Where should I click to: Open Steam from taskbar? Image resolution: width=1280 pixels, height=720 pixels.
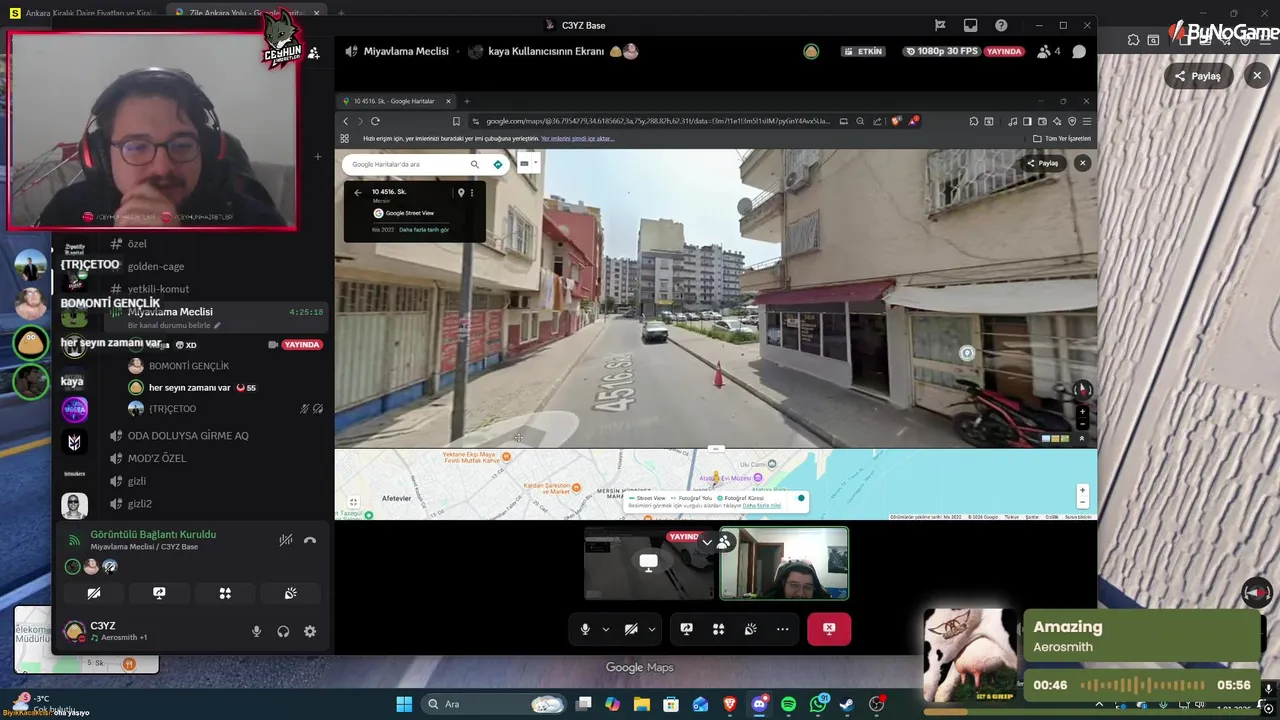click(848, 704)
